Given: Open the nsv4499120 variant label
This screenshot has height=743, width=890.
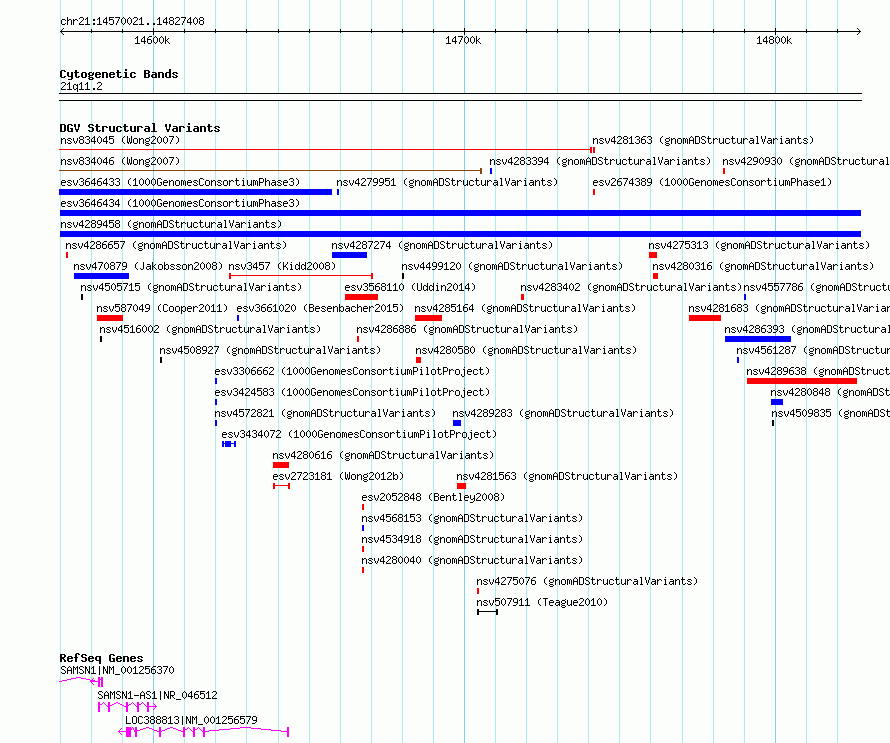Looking at the screenshot, I should [x=512, y=266].
